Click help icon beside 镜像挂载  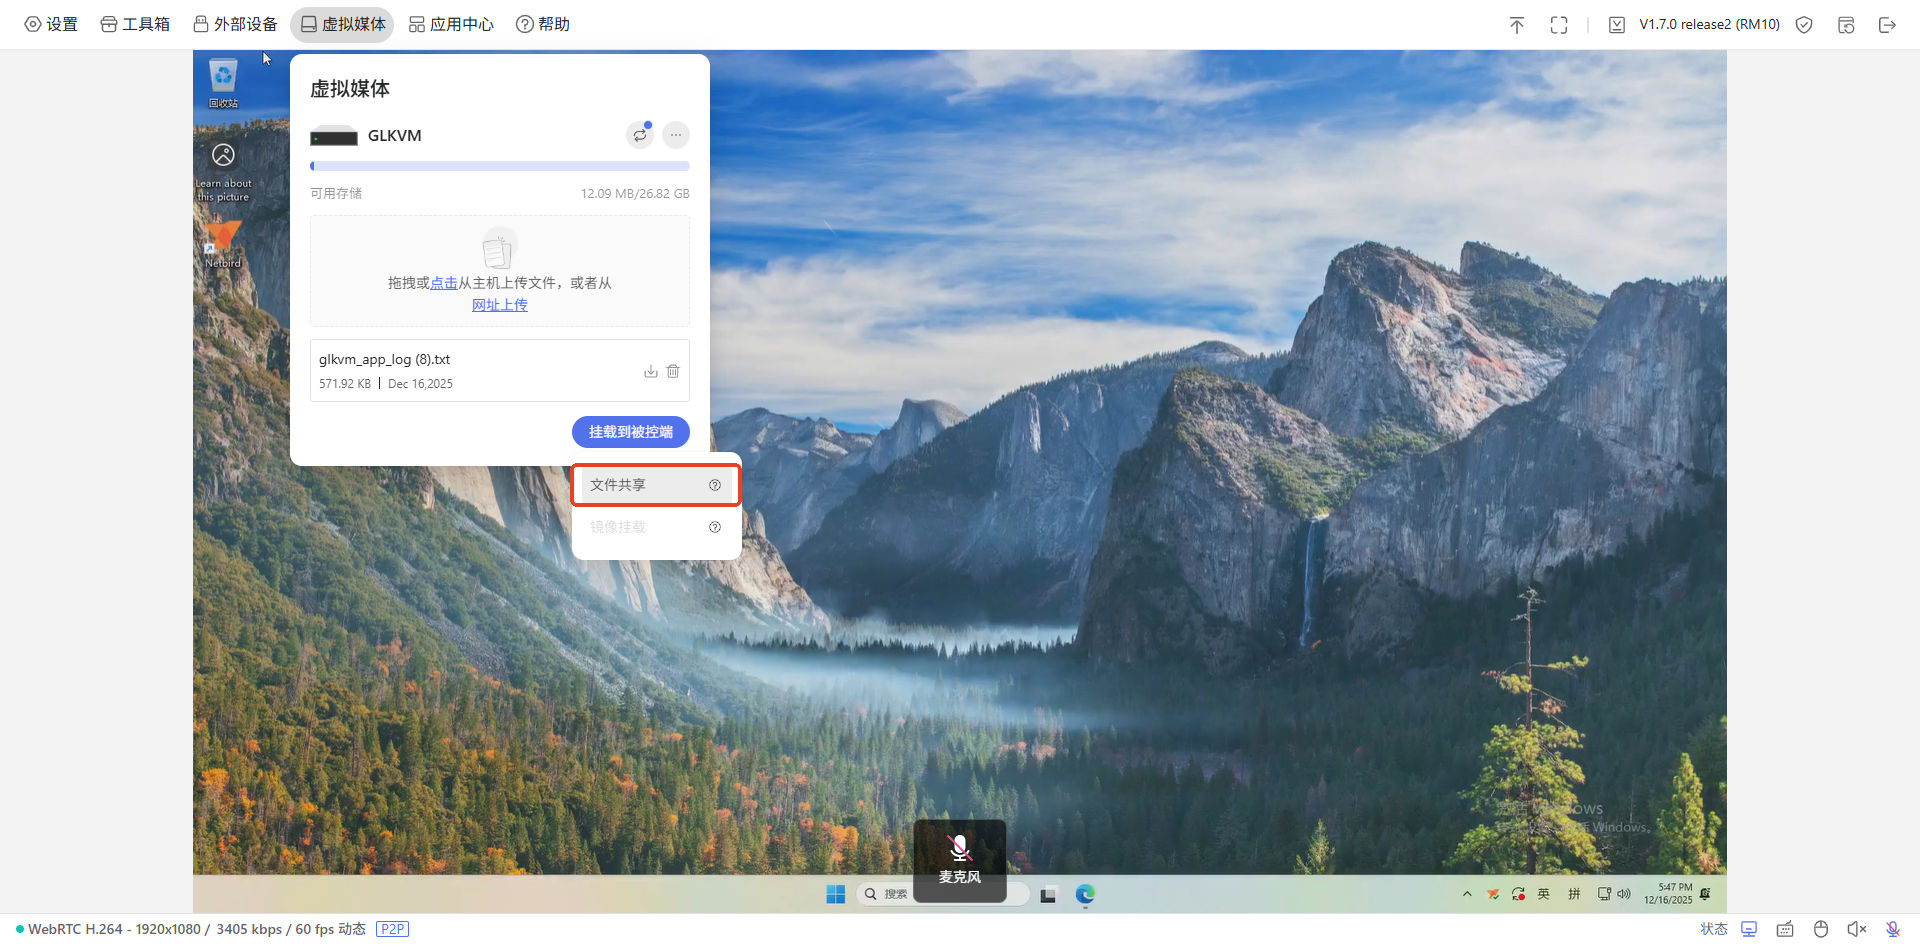pos(715,527)
